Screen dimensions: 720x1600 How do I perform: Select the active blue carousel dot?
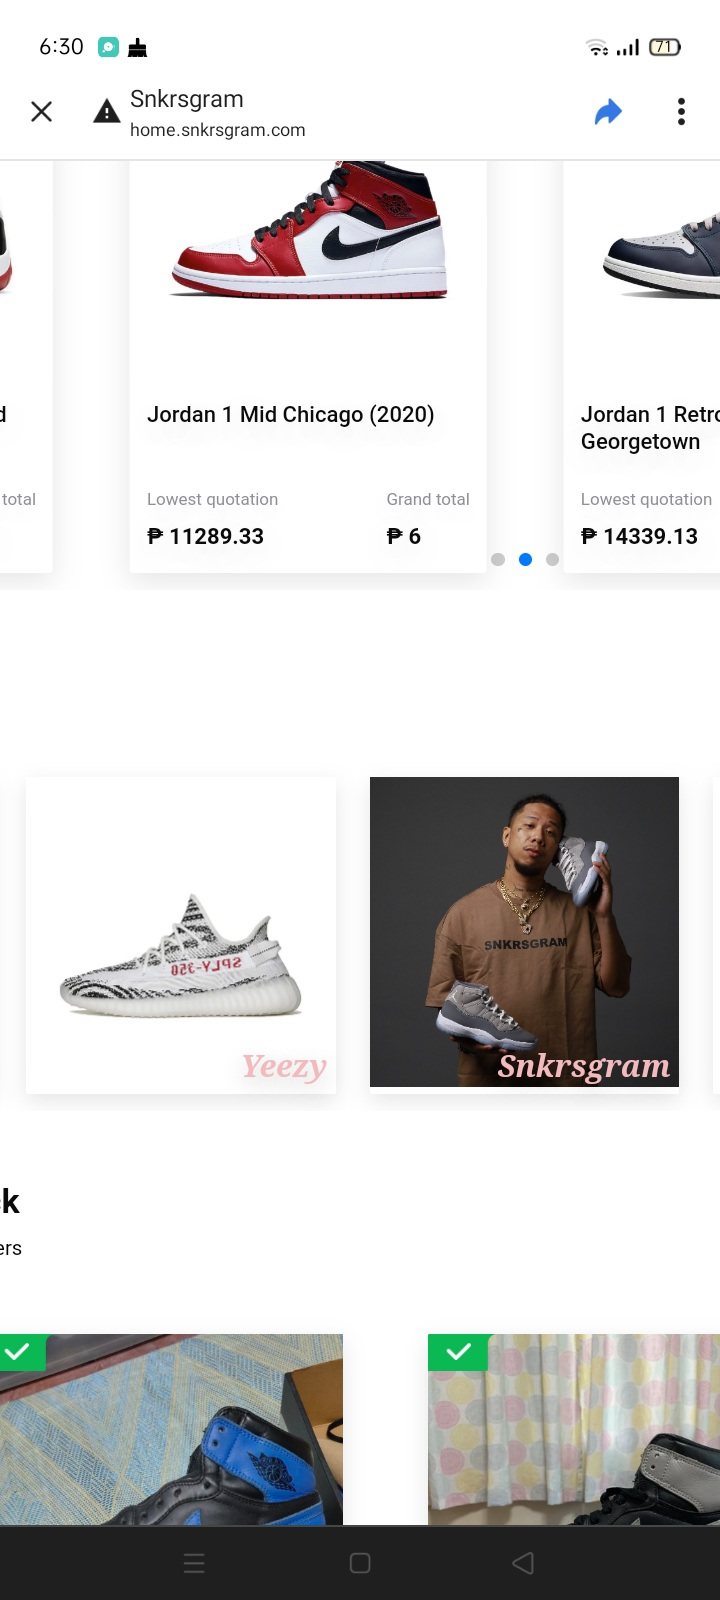525,560
